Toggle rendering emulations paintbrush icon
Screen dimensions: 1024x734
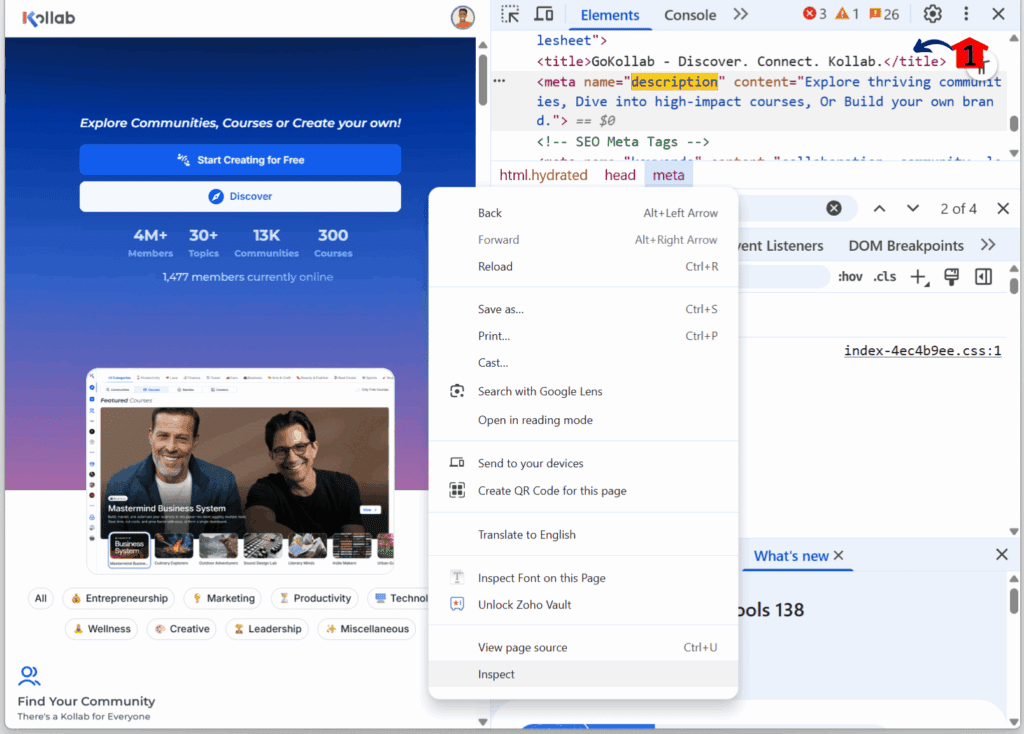(952, 277)
